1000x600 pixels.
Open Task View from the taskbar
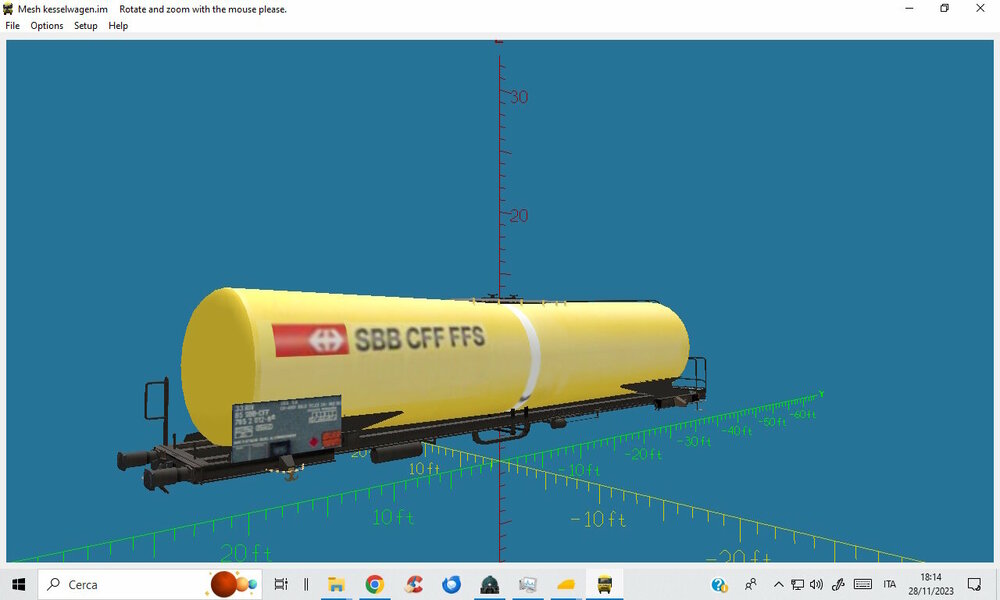click(x=281, y=584)
